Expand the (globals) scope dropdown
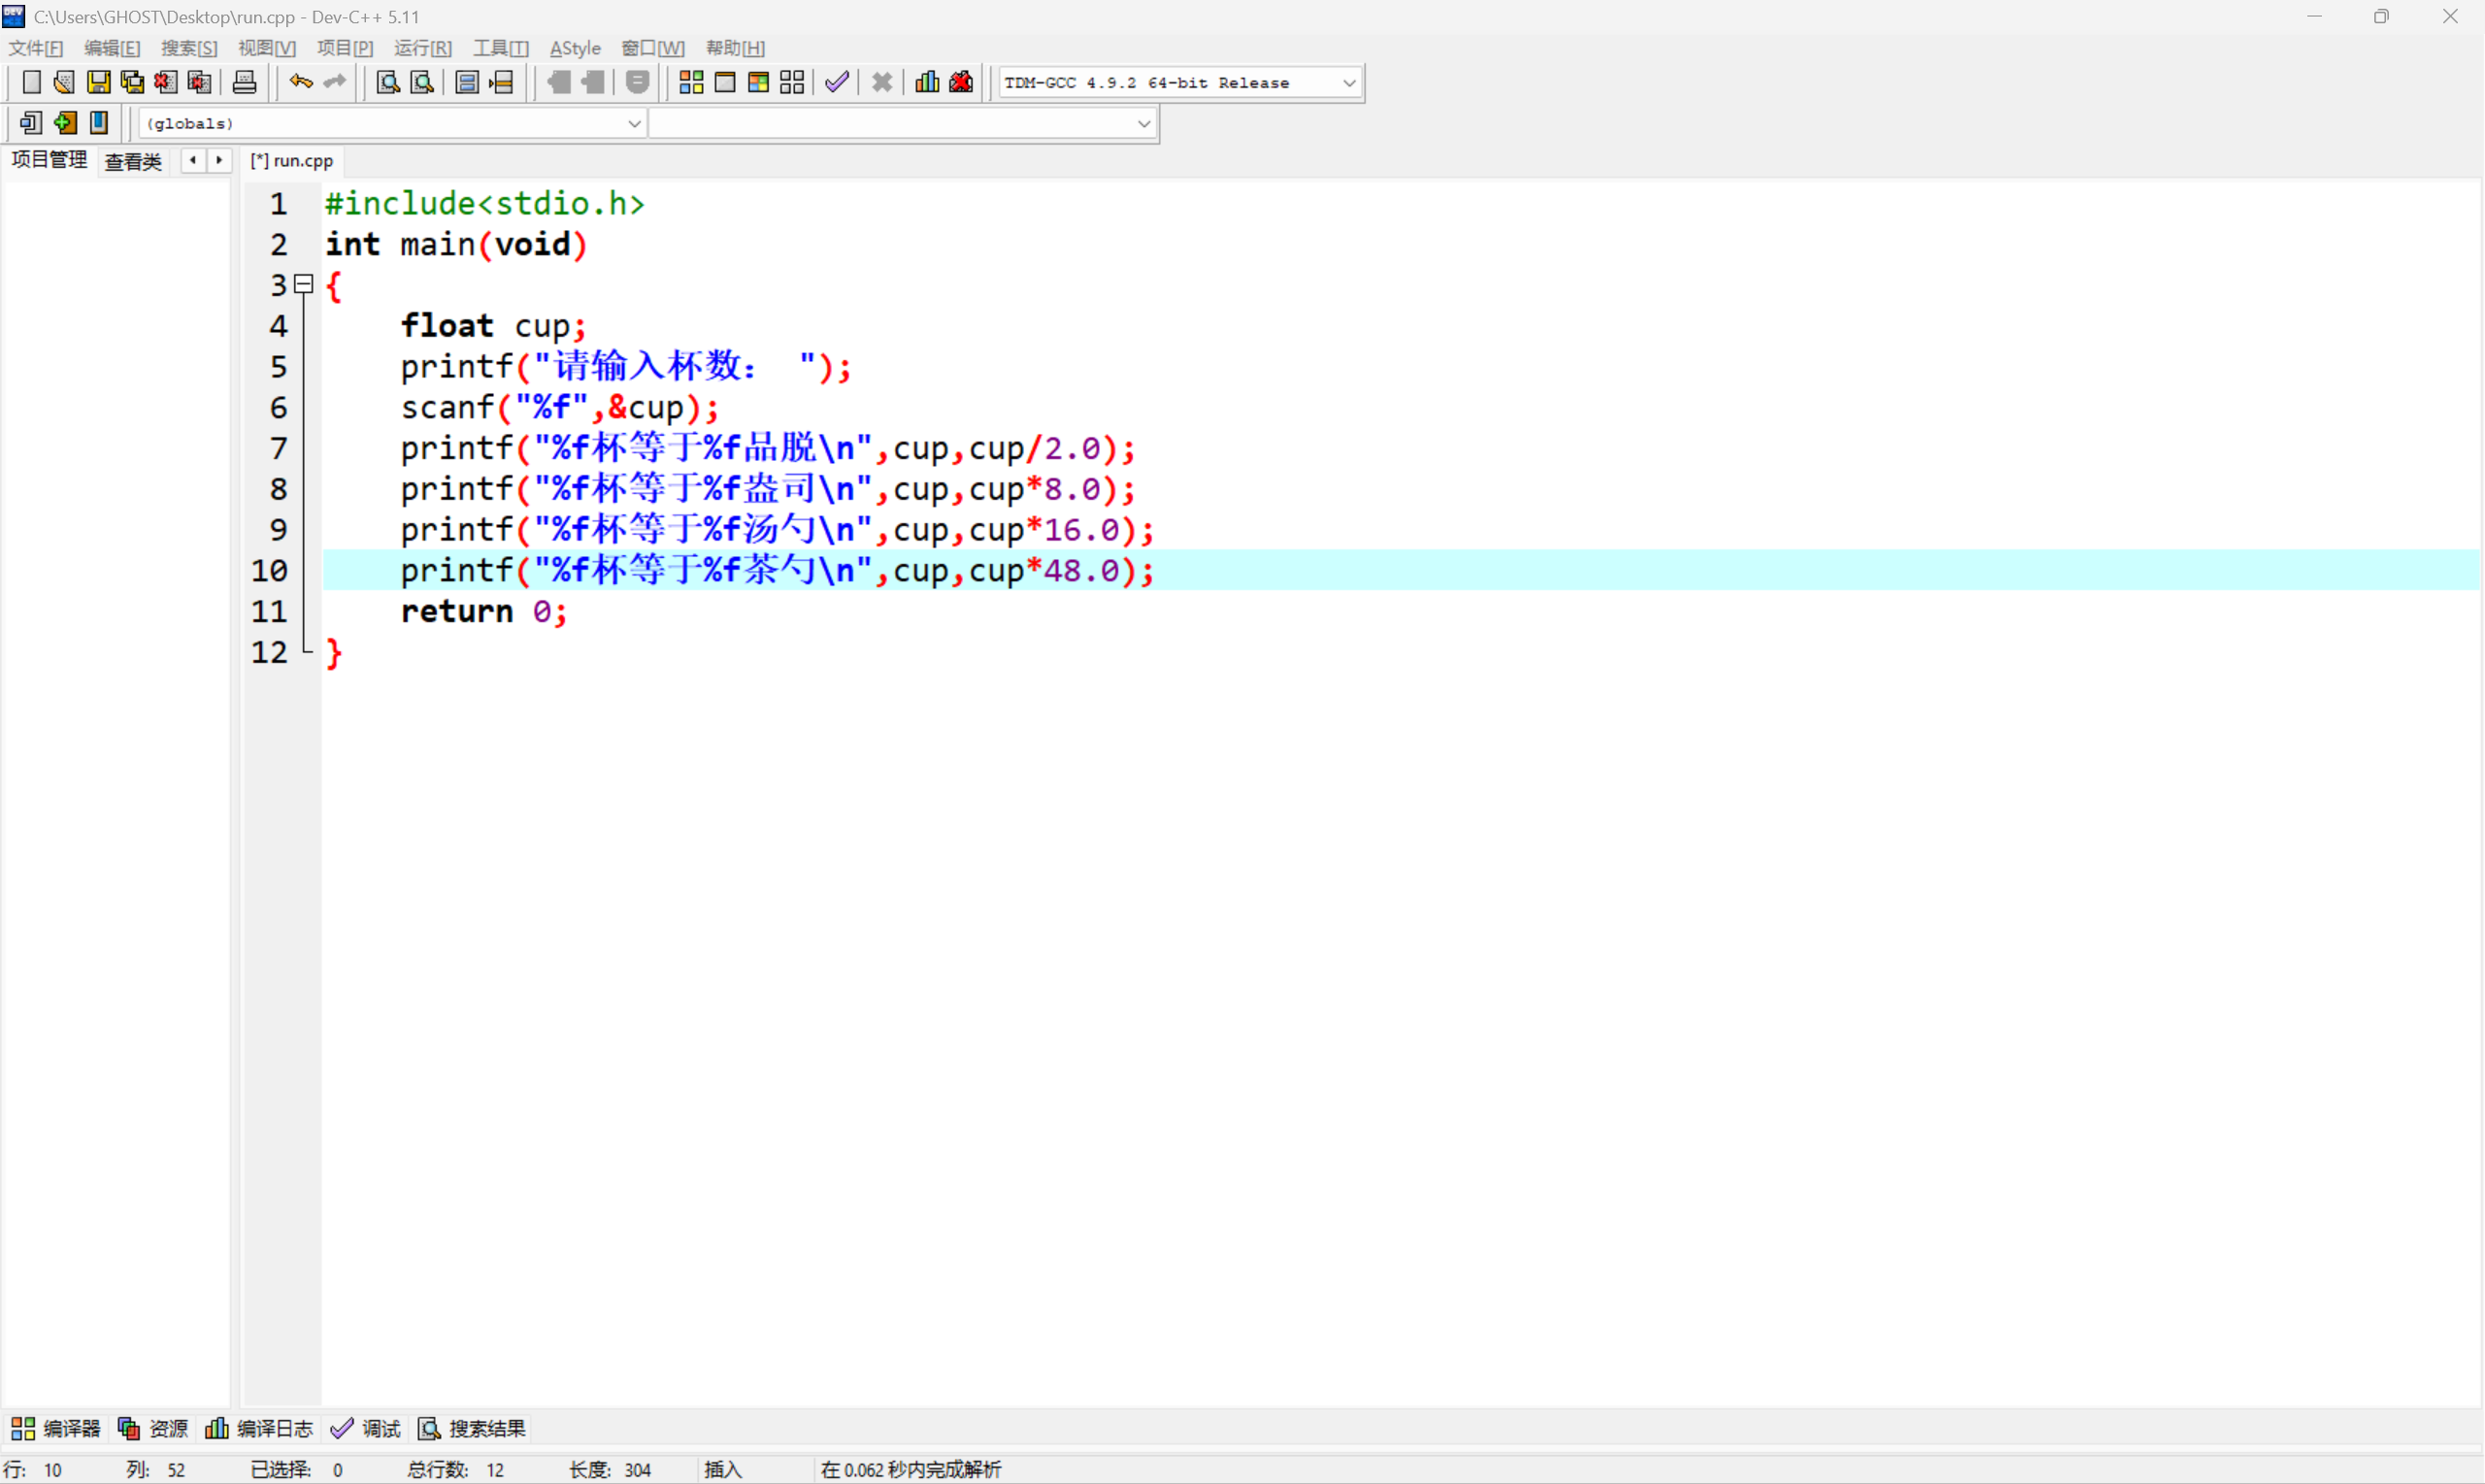This screenshot has height=1484, width=2485. pyautogui.click(x=634, y=124)
